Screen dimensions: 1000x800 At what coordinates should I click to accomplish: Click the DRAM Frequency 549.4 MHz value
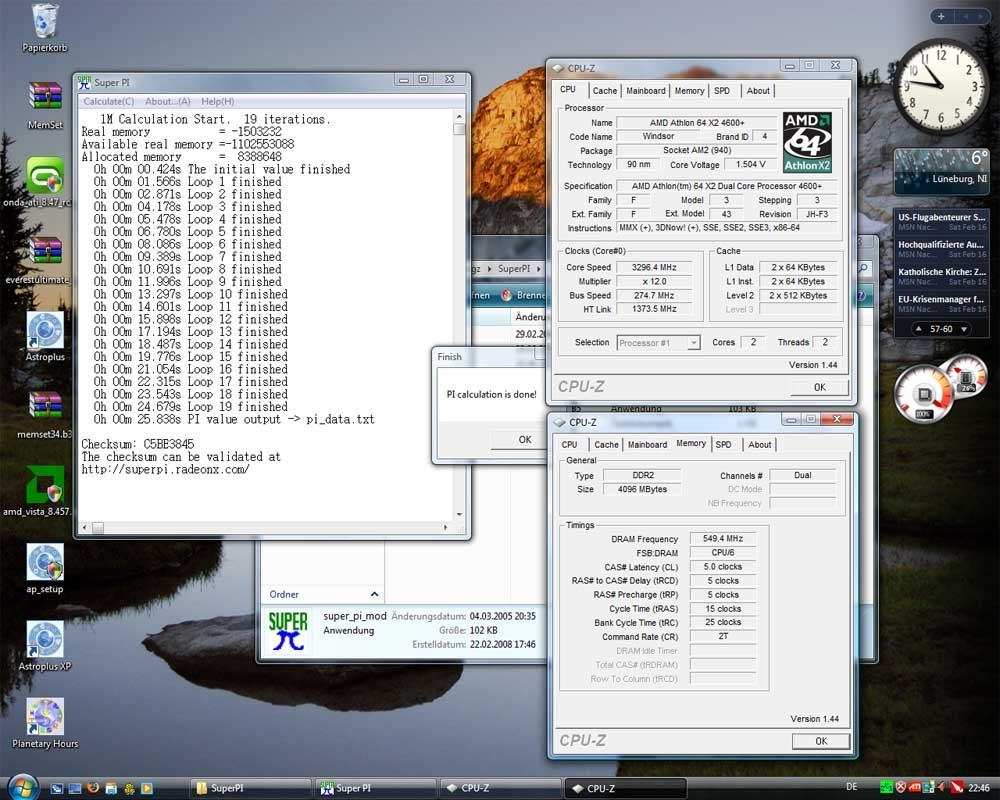pyautogui.click(x=723, y=538)
